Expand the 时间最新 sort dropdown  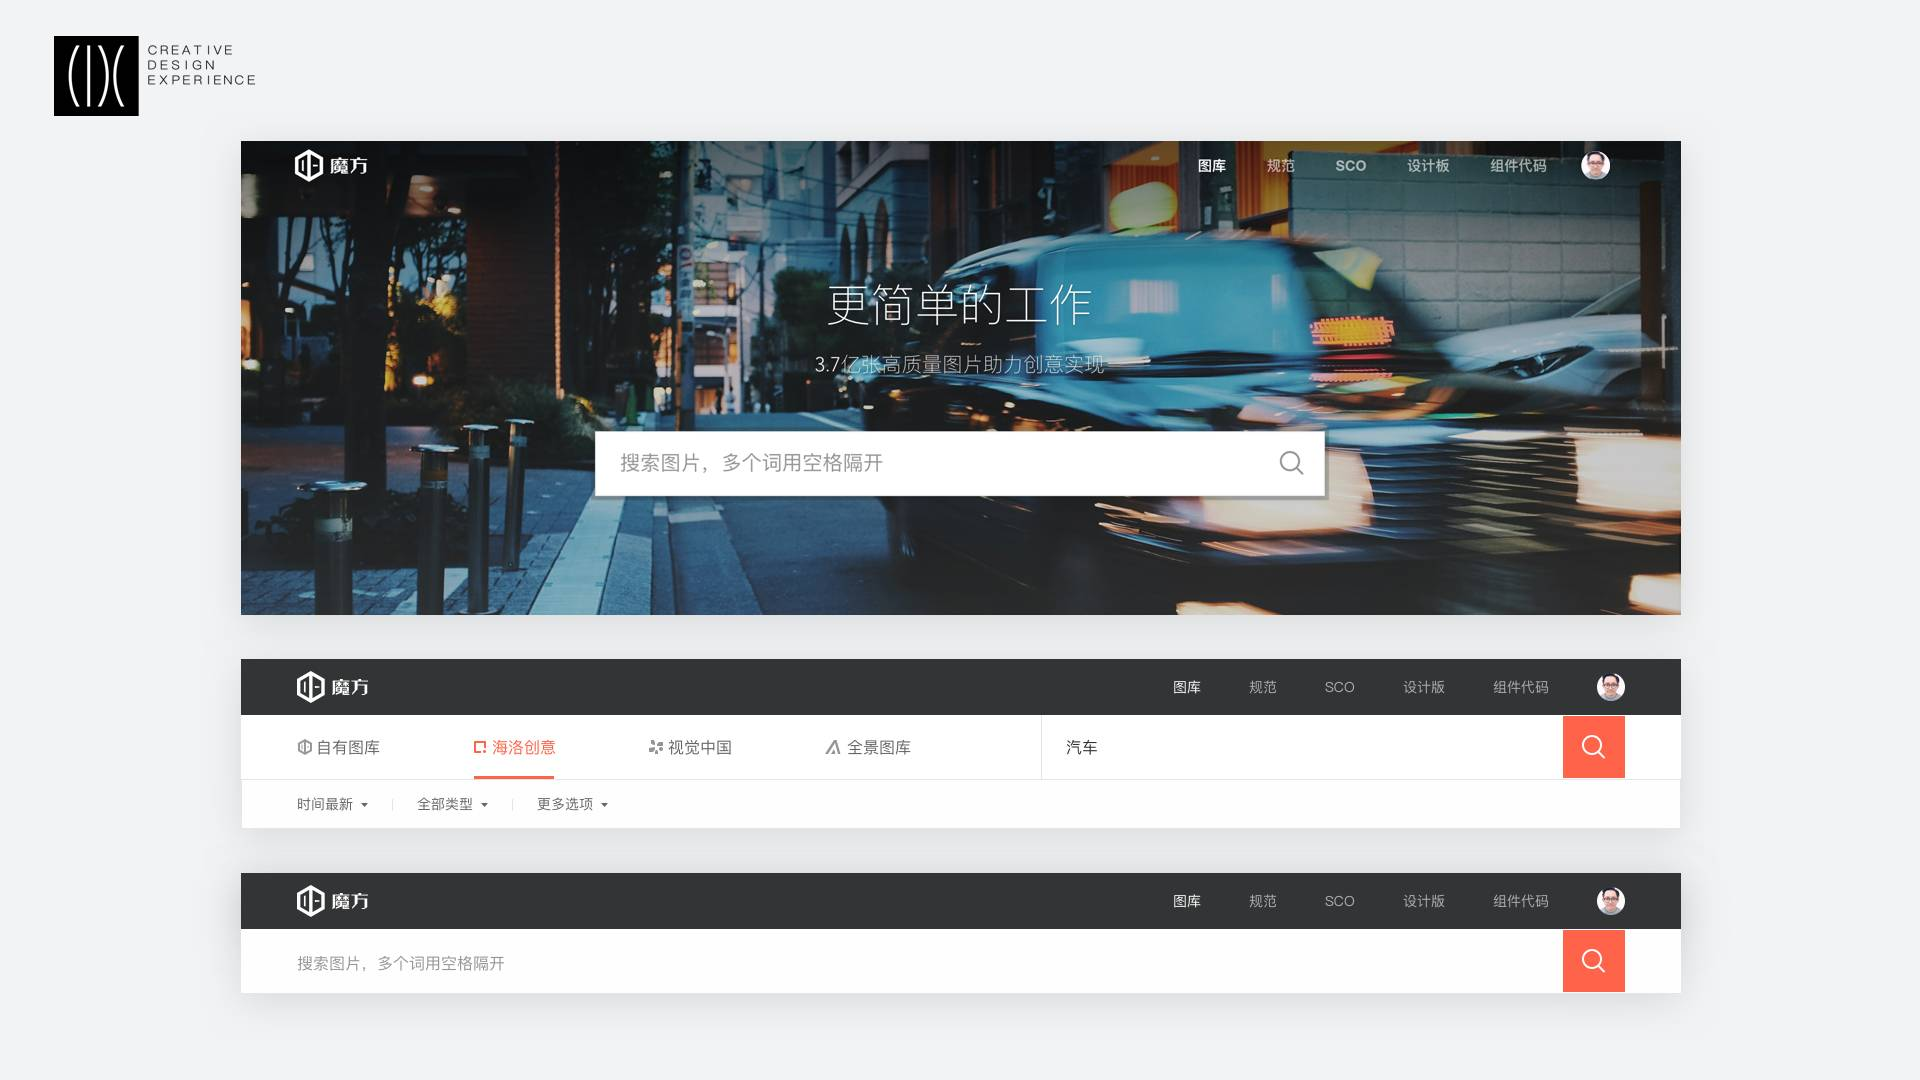click(x=332, y=804)
